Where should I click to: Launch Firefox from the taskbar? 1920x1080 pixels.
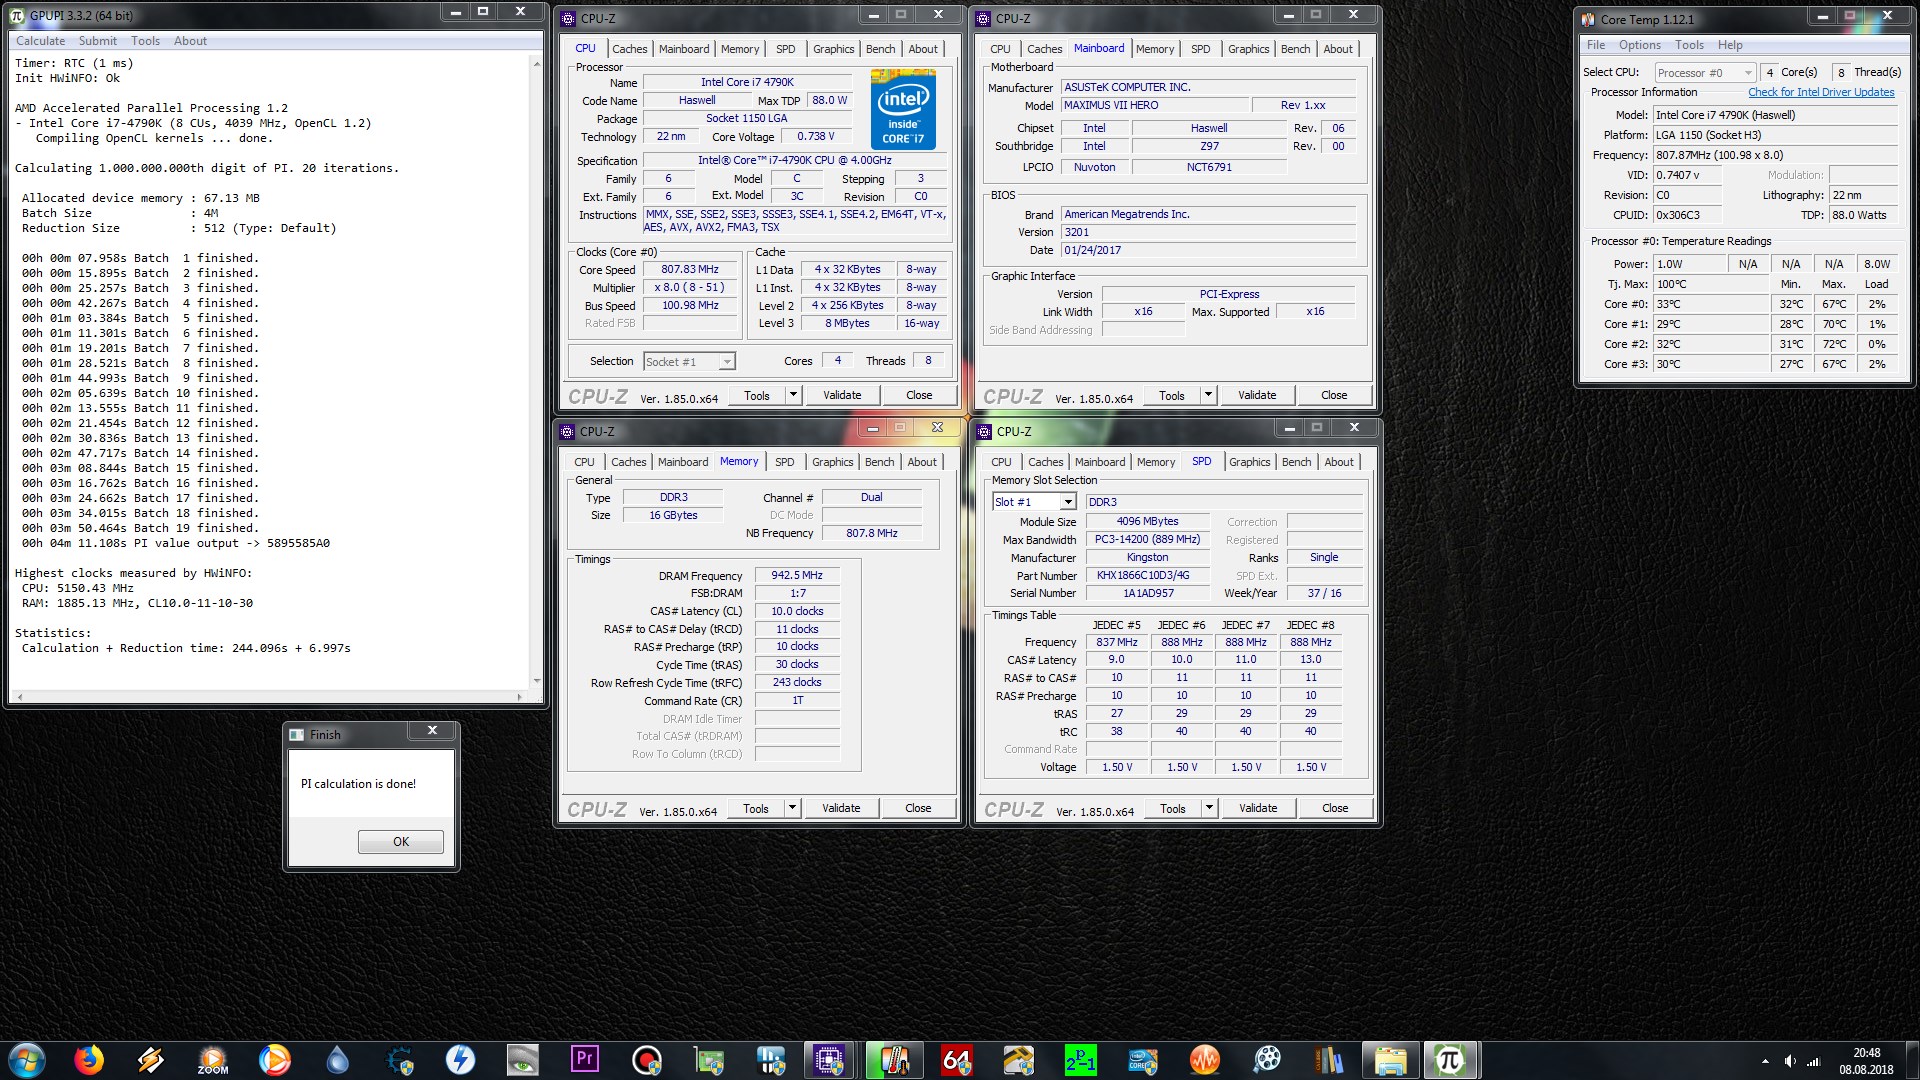89,1060
